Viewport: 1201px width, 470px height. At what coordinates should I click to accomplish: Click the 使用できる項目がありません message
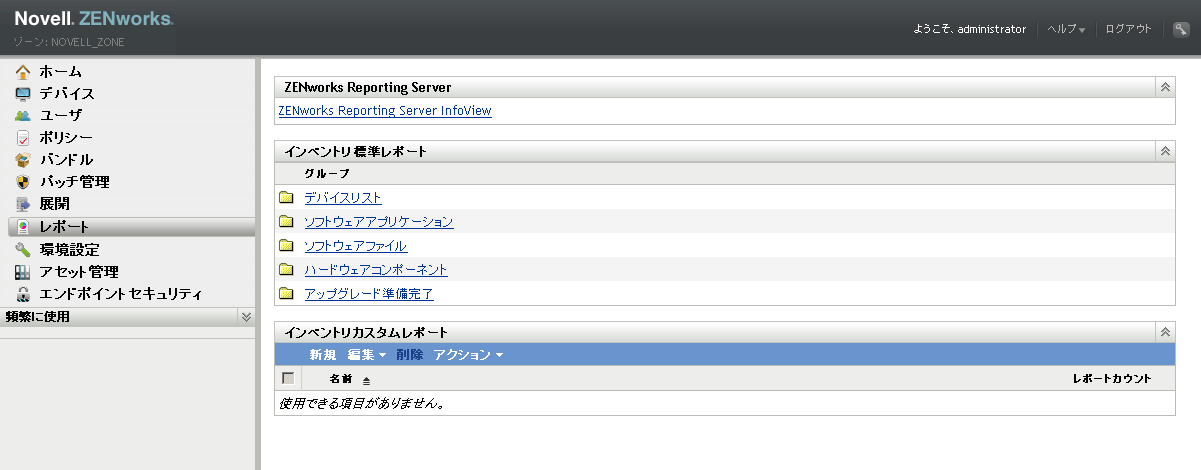[x=361, y=404]
